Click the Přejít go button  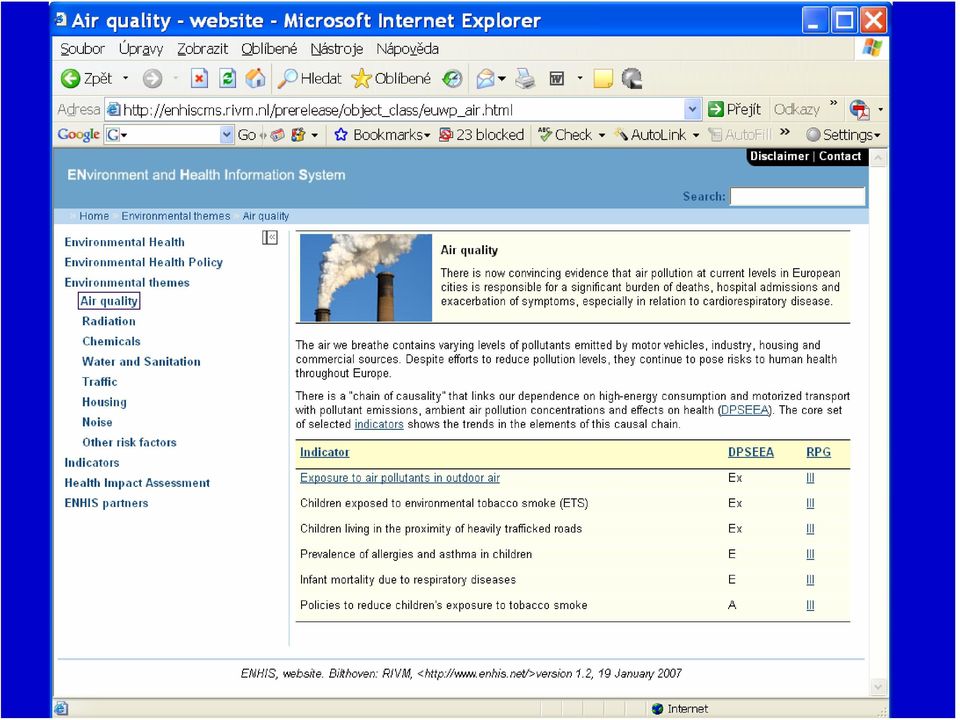coord(734,110)
